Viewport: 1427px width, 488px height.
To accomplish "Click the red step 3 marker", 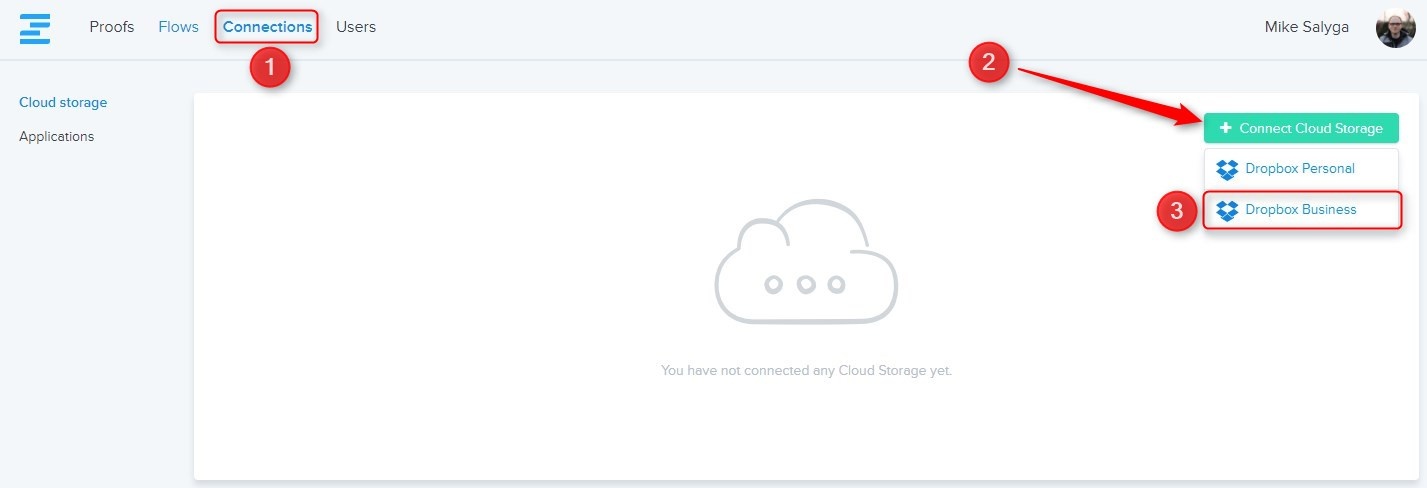I will [x=1177, y=211].
